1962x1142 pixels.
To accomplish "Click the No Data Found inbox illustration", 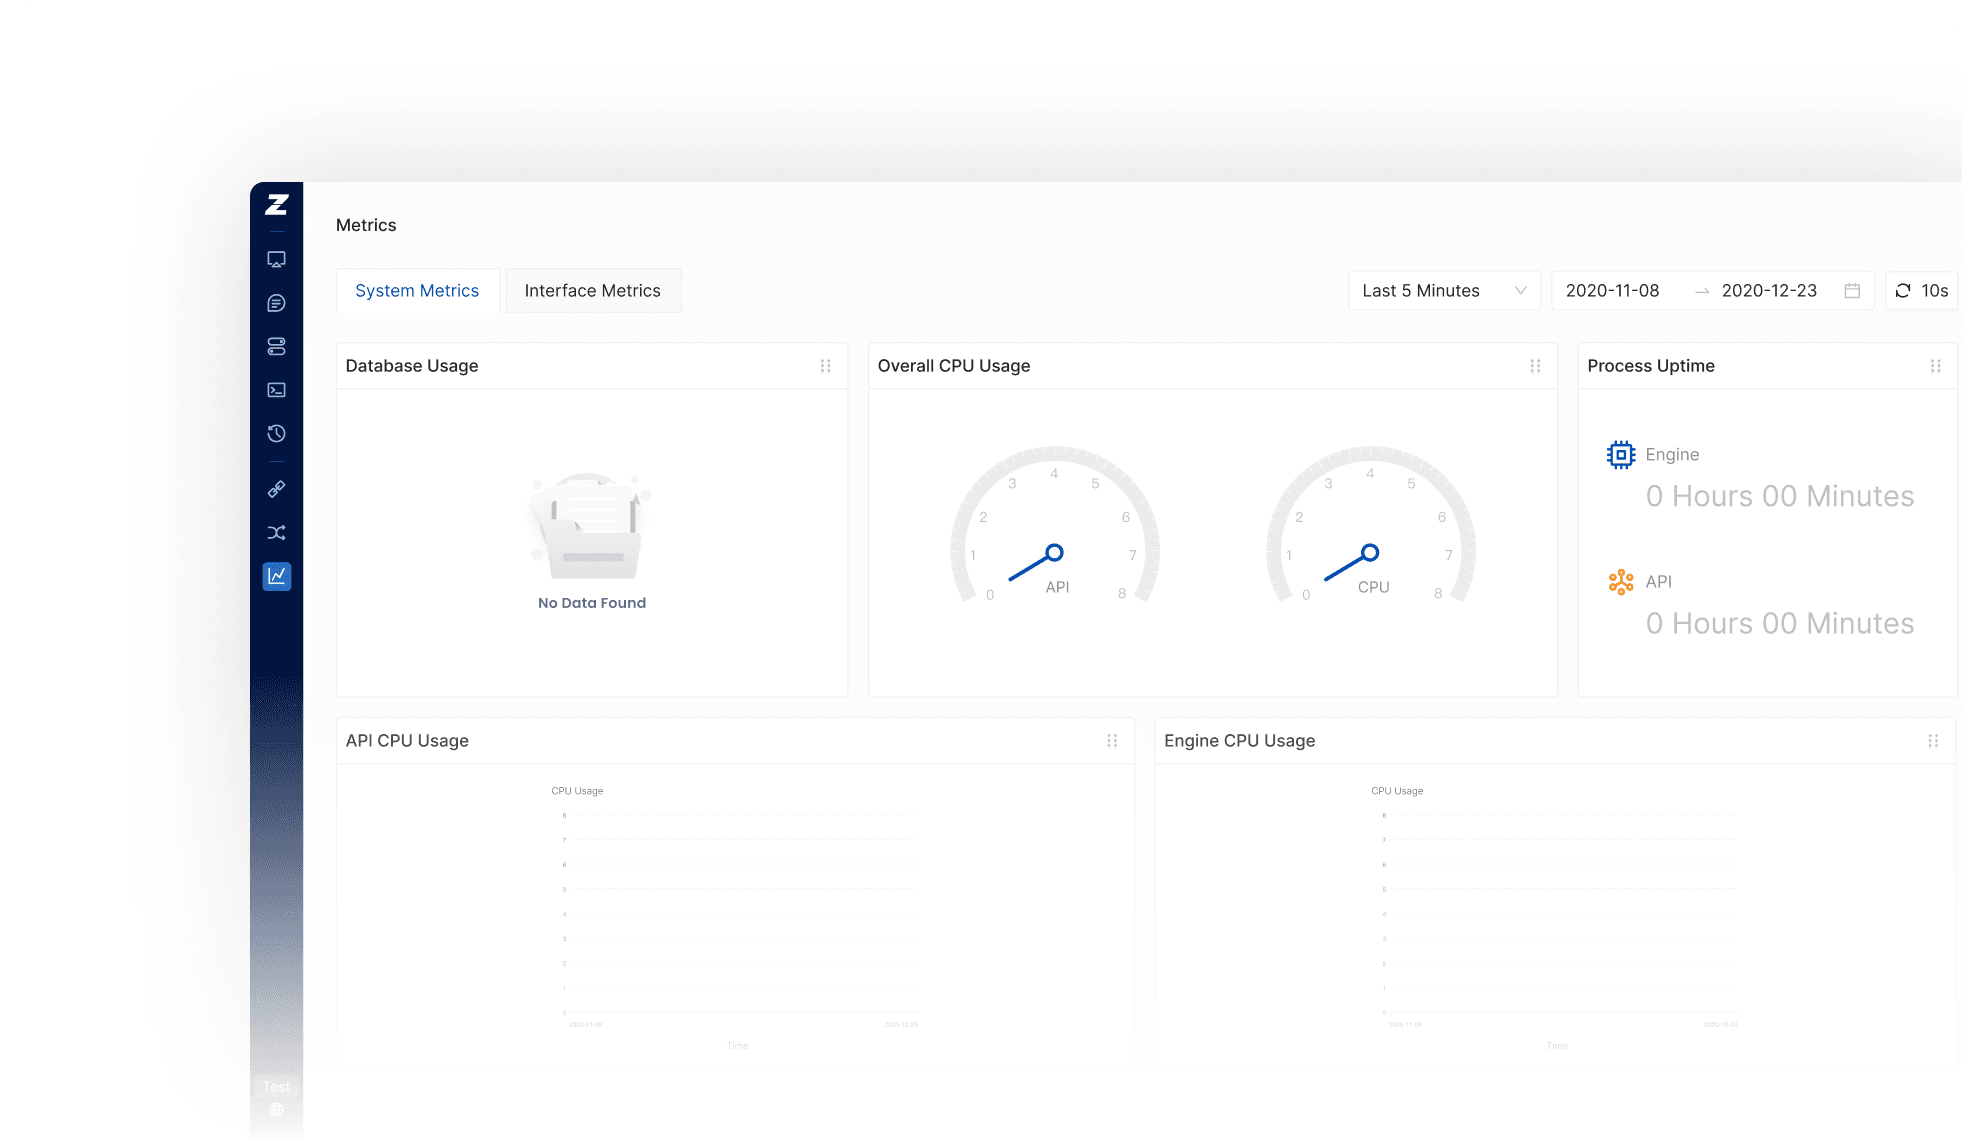I will 591,526.
